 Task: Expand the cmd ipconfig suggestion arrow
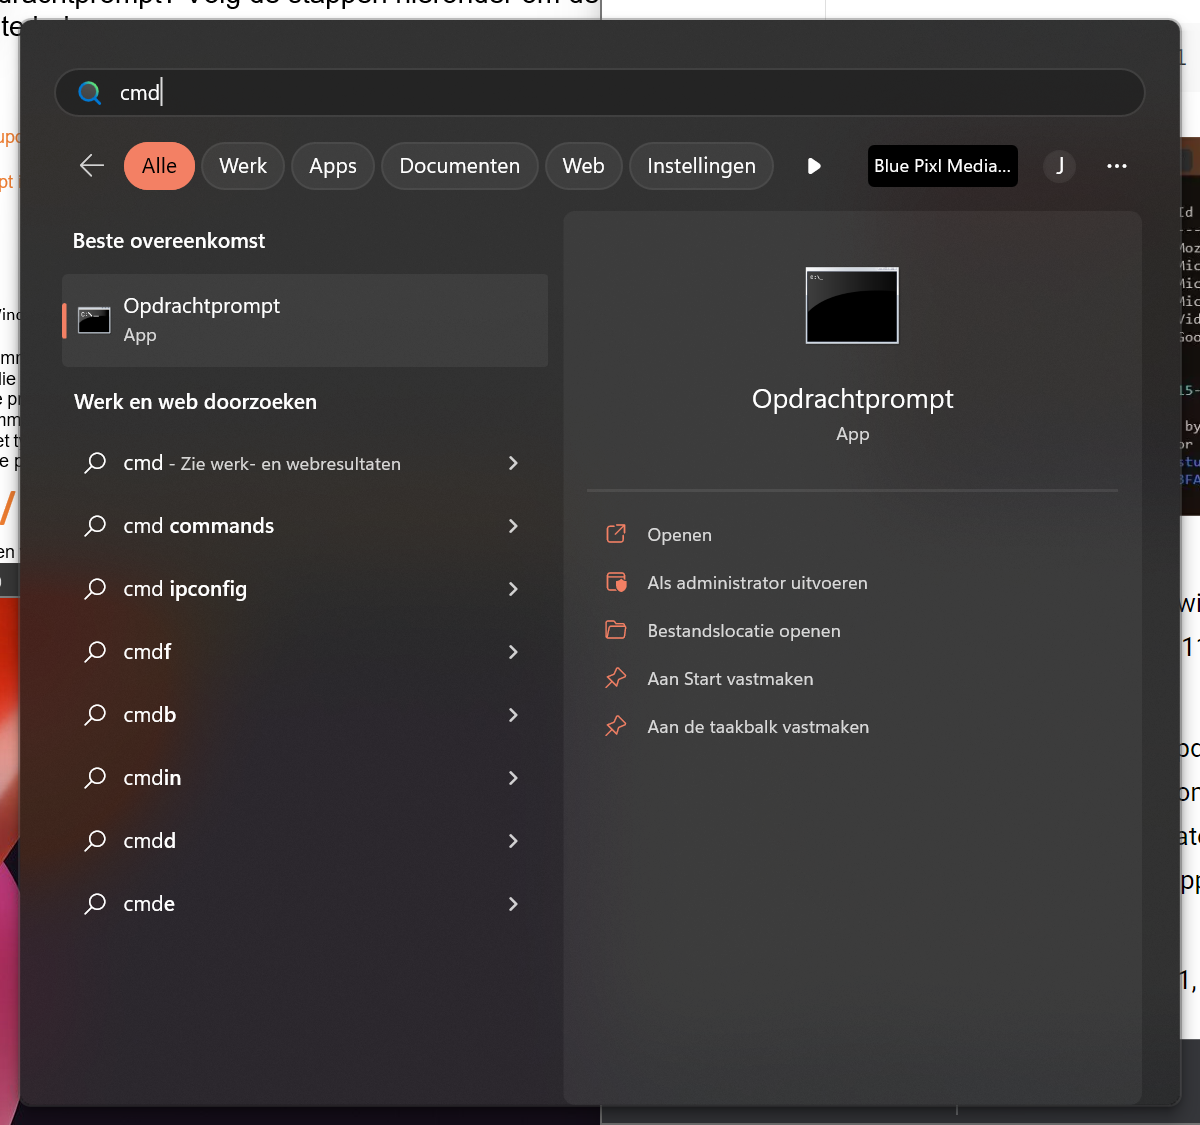coord(513,589)
